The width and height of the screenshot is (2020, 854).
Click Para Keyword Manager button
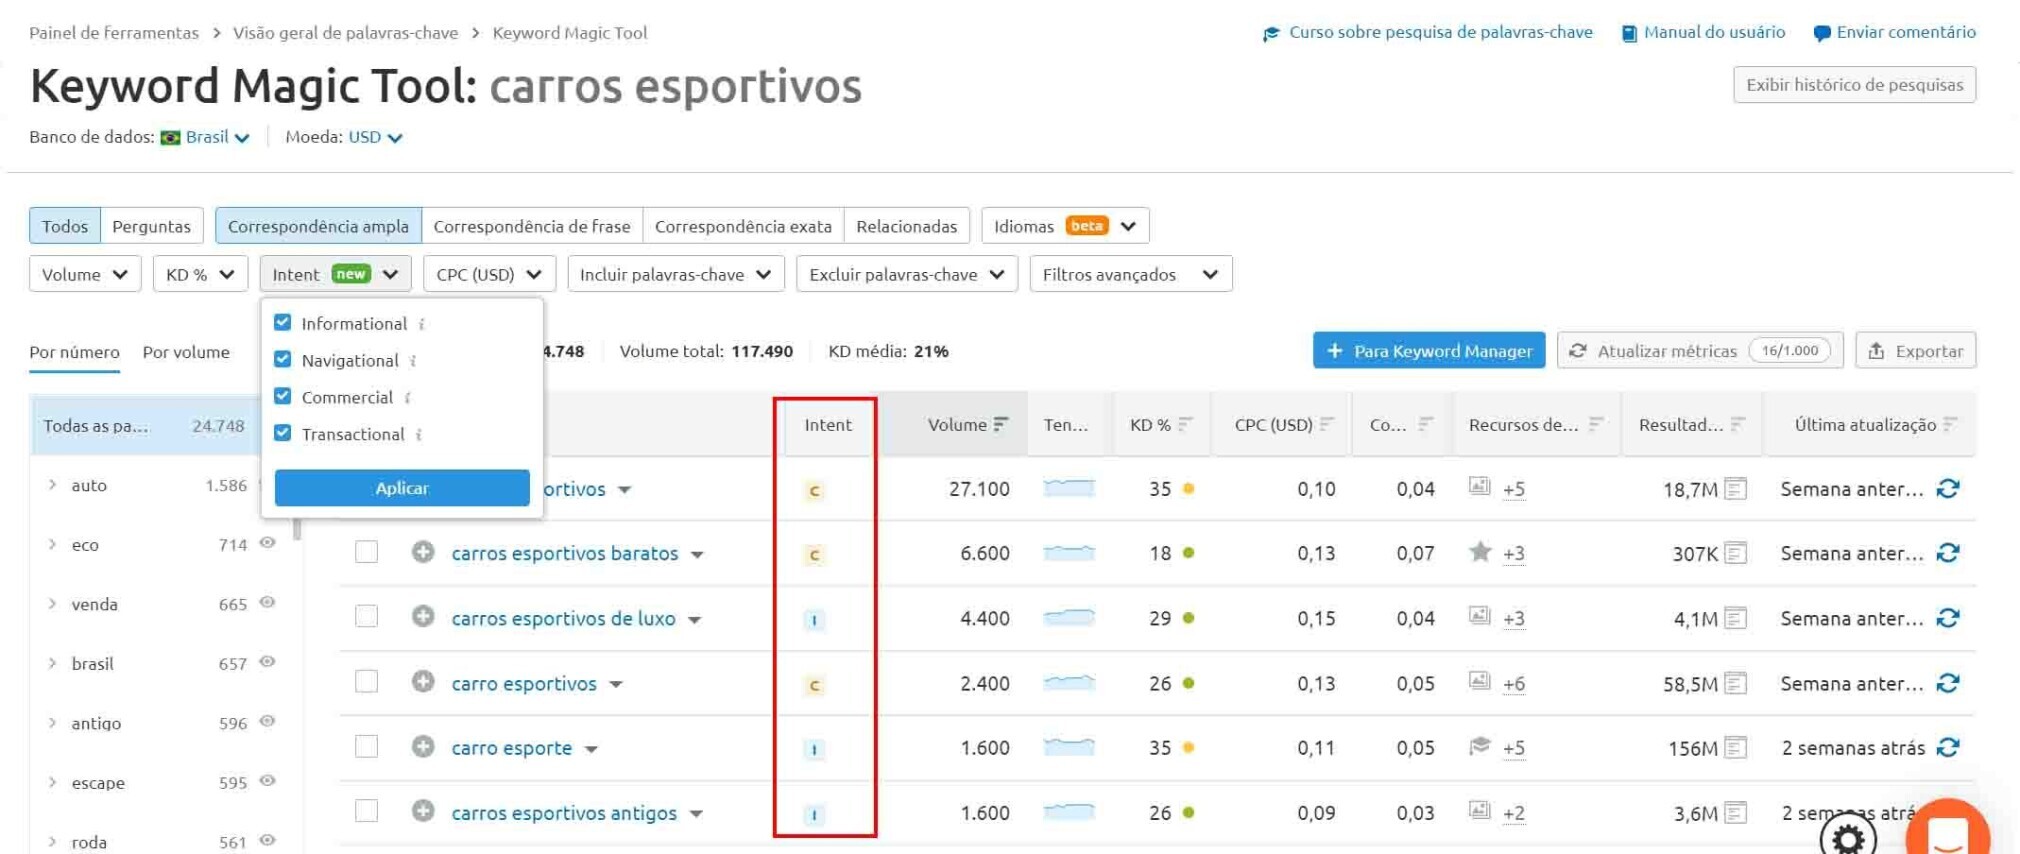click(x=1429, y=351)
